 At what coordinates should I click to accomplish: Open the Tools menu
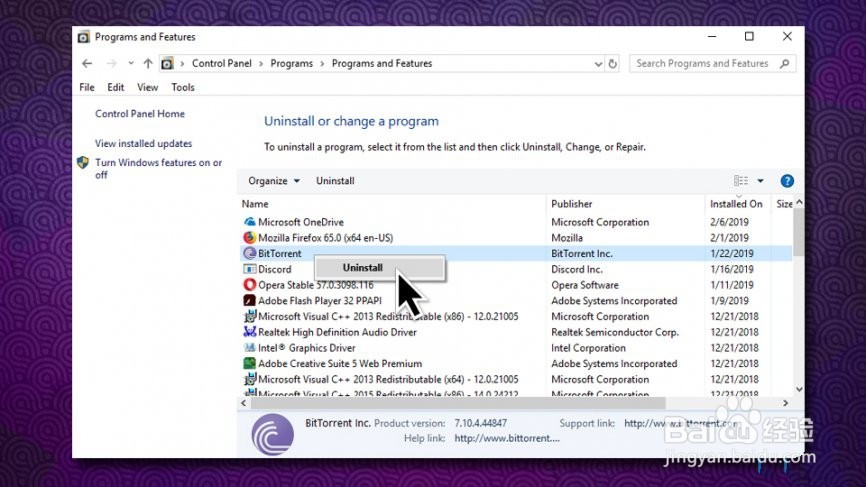[x=183, y=87]
